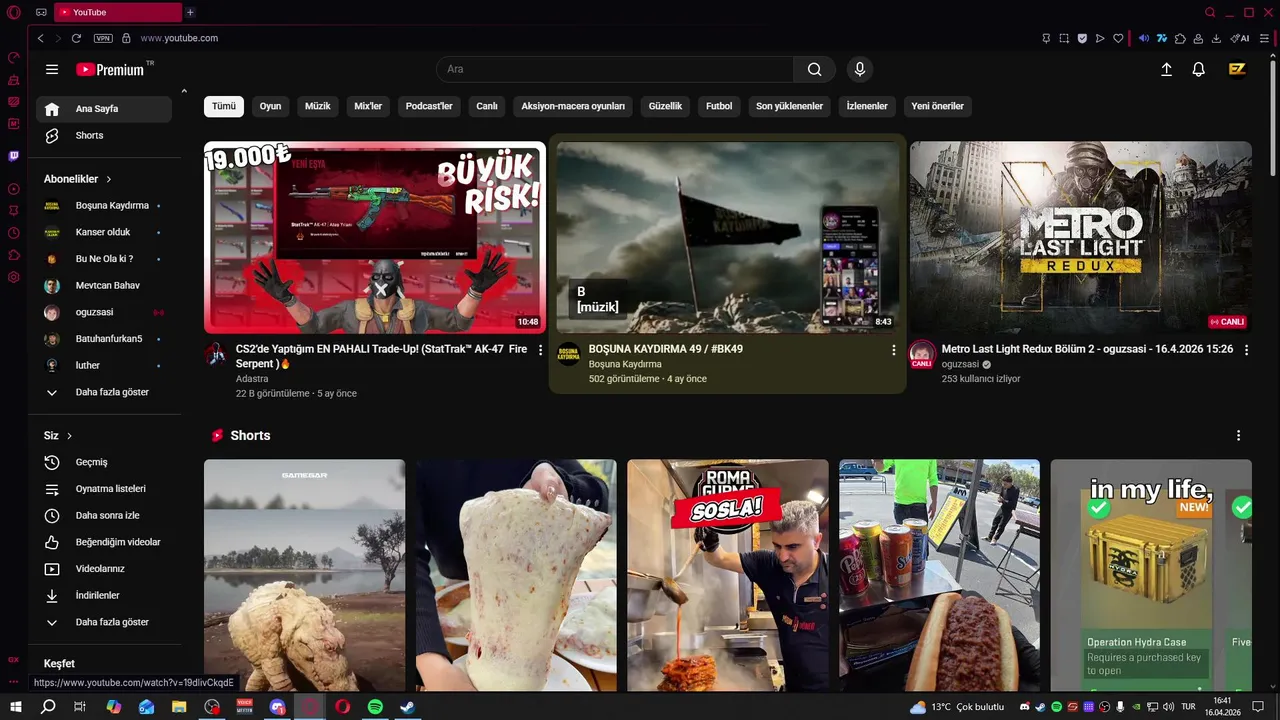Open Oynatma listeleri playlists

tap(104, 489)
